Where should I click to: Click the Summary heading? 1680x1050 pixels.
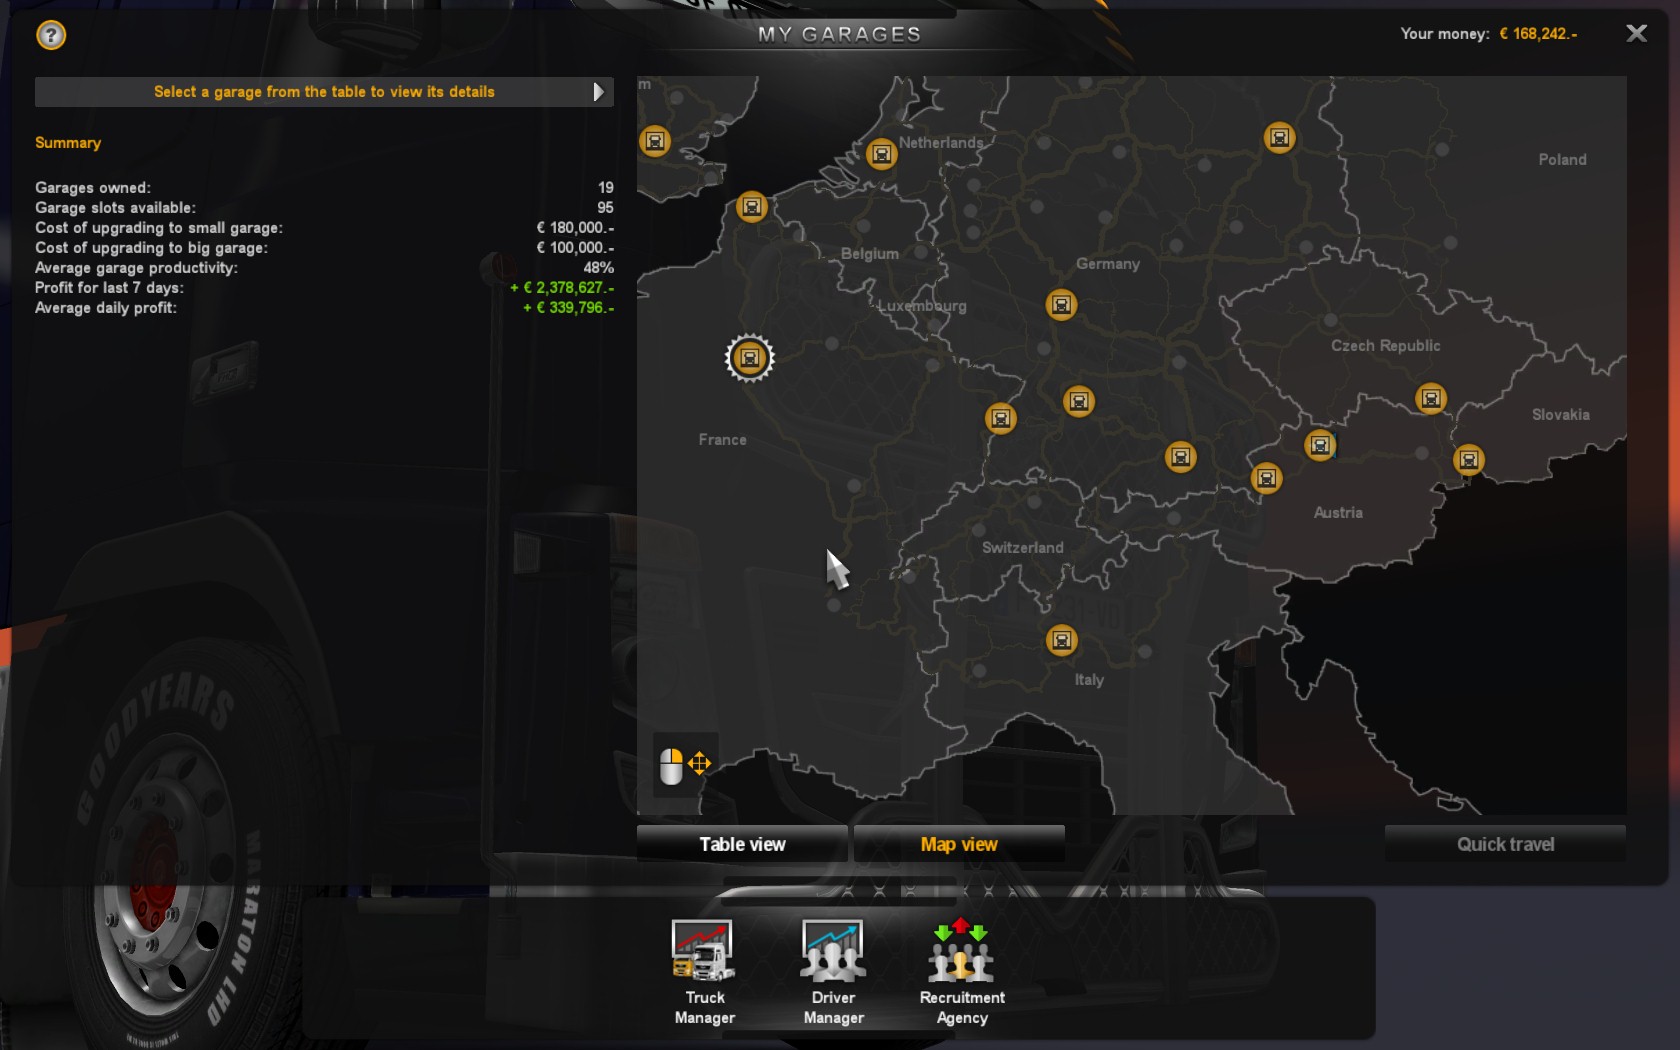click(x=68, y=143)
